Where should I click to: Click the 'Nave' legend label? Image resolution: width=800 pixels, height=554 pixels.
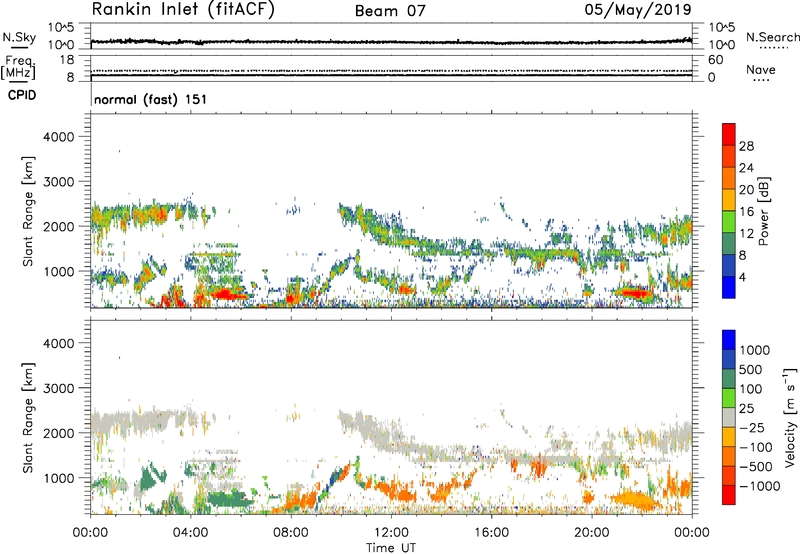coord(761,70)
